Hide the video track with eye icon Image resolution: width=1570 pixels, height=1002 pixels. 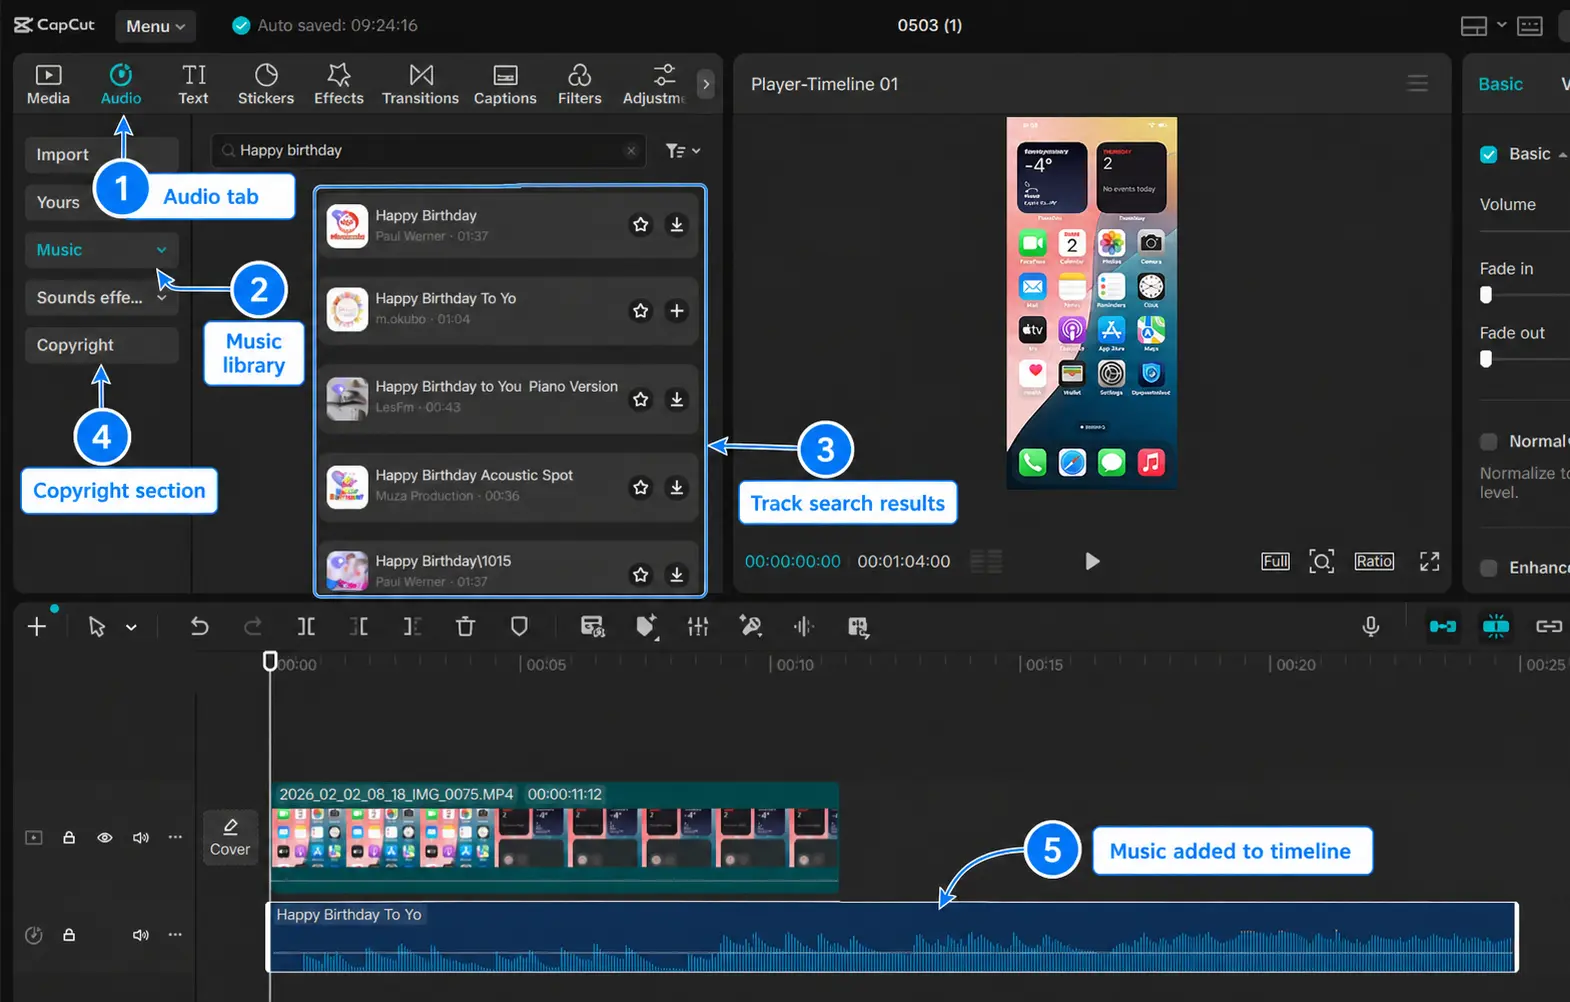pos(105,838)
